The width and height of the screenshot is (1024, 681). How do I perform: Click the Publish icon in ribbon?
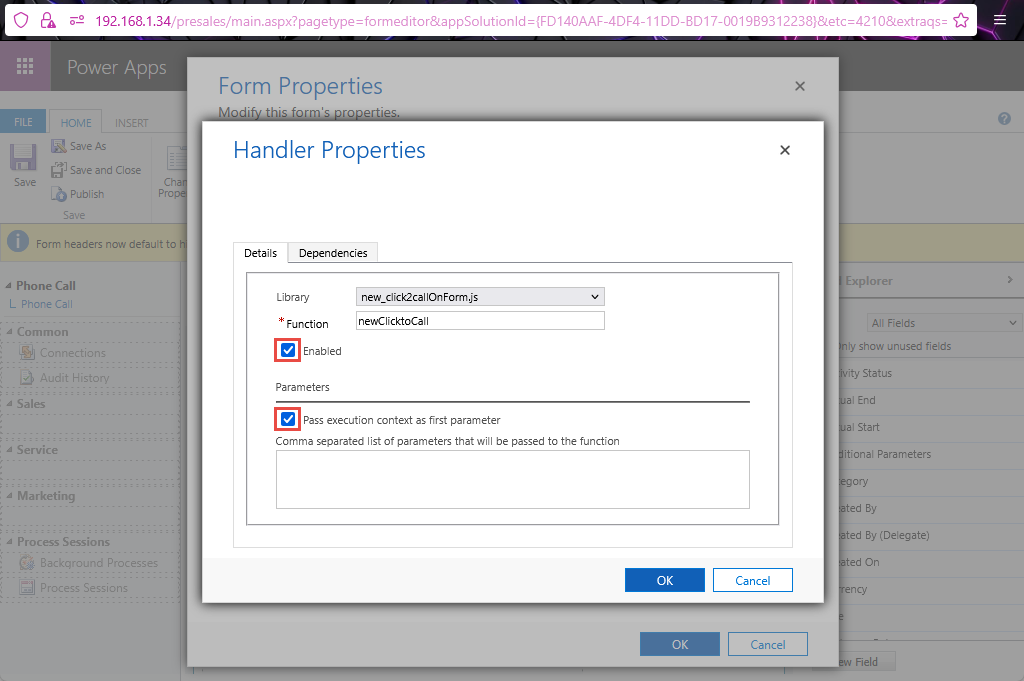tap(59, 193)
